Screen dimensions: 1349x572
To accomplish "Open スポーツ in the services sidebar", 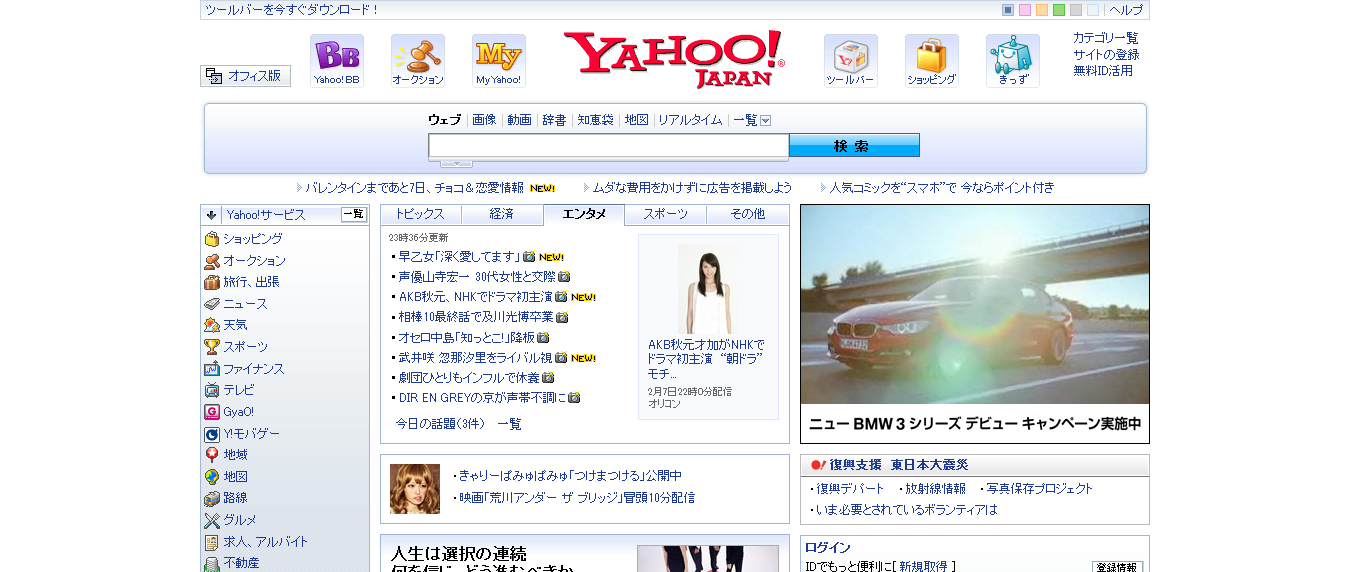I will coord(245,347).
